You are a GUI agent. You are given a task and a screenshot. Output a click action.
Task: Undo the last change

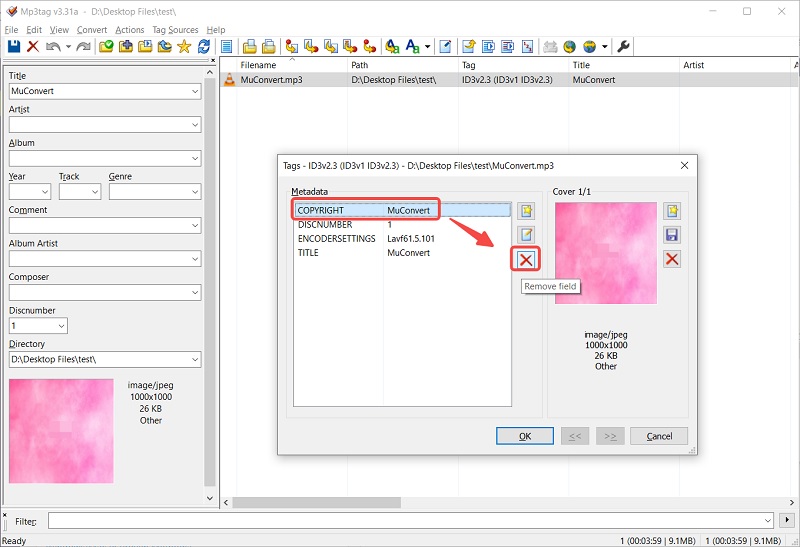(x=53, y=46)
